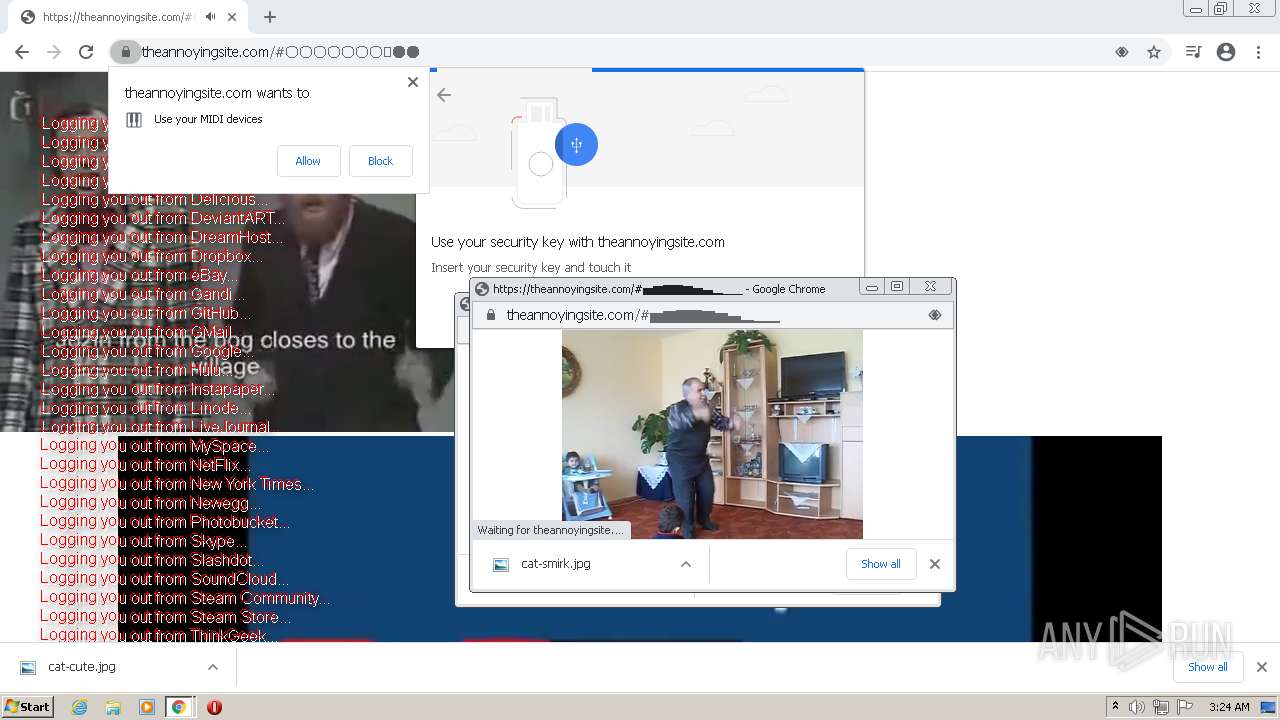This screenshot has width=1280, height=720.
Task: Click the sensor indicator icon in the popup address bar
Action: coord(935,315)
